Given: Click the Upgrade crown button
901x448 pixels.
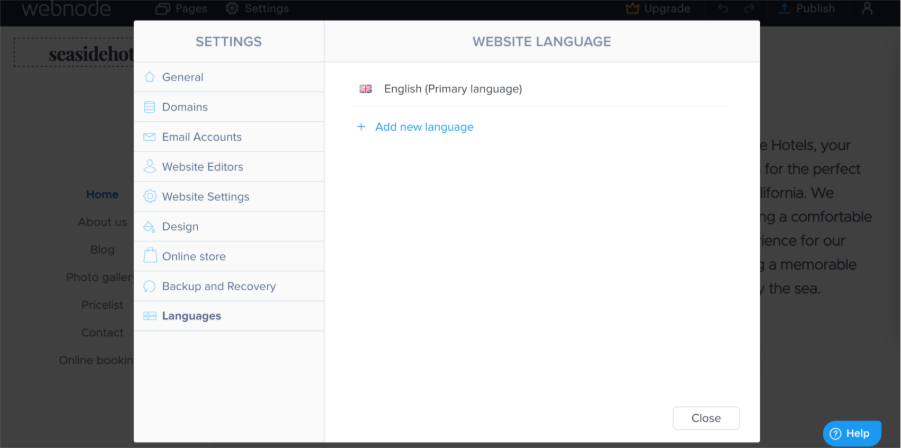Looking at the screenshot, I should (658, 9).
